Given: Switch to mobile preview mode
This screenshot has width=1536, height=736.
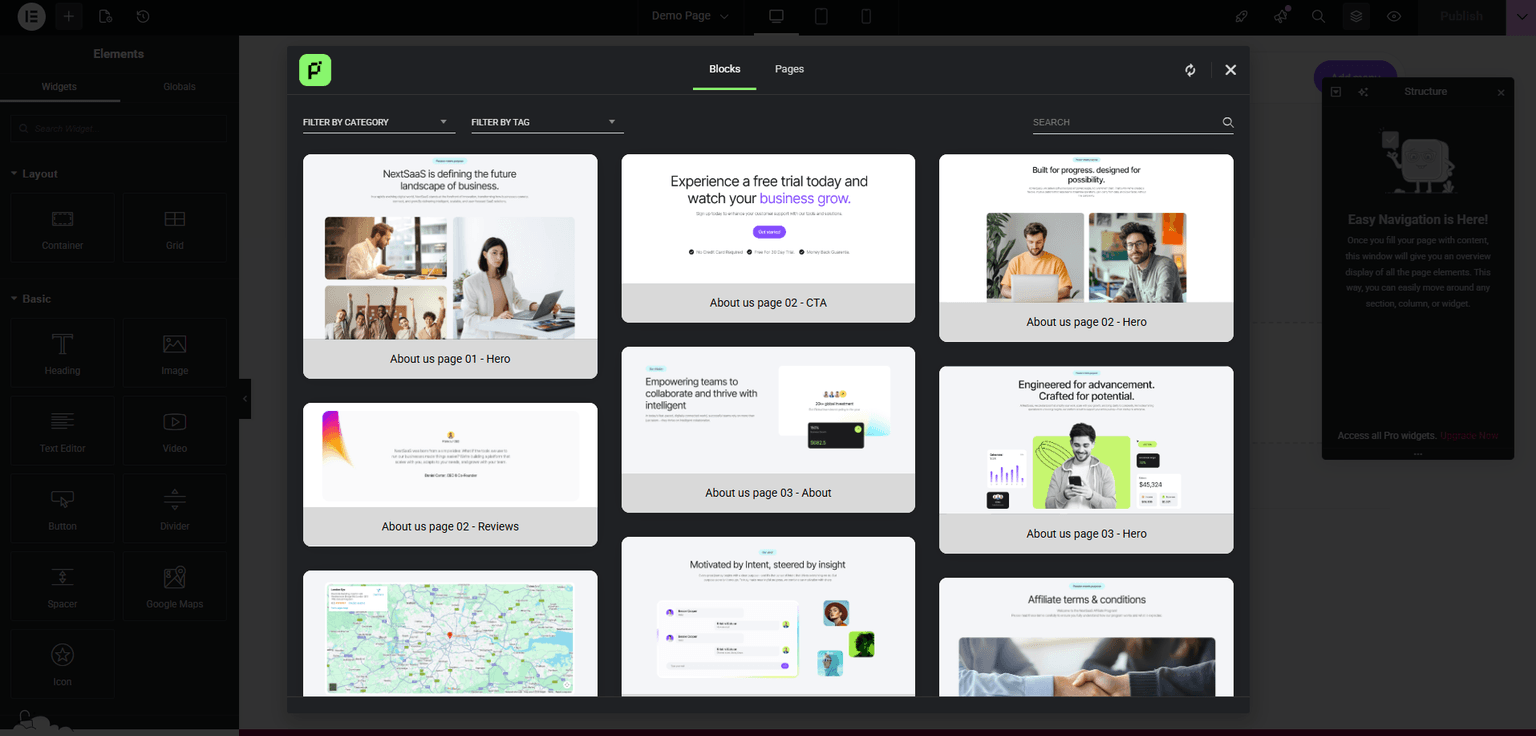Looking at the screenshot, I should pyautogui.click(x=866, y=16).
